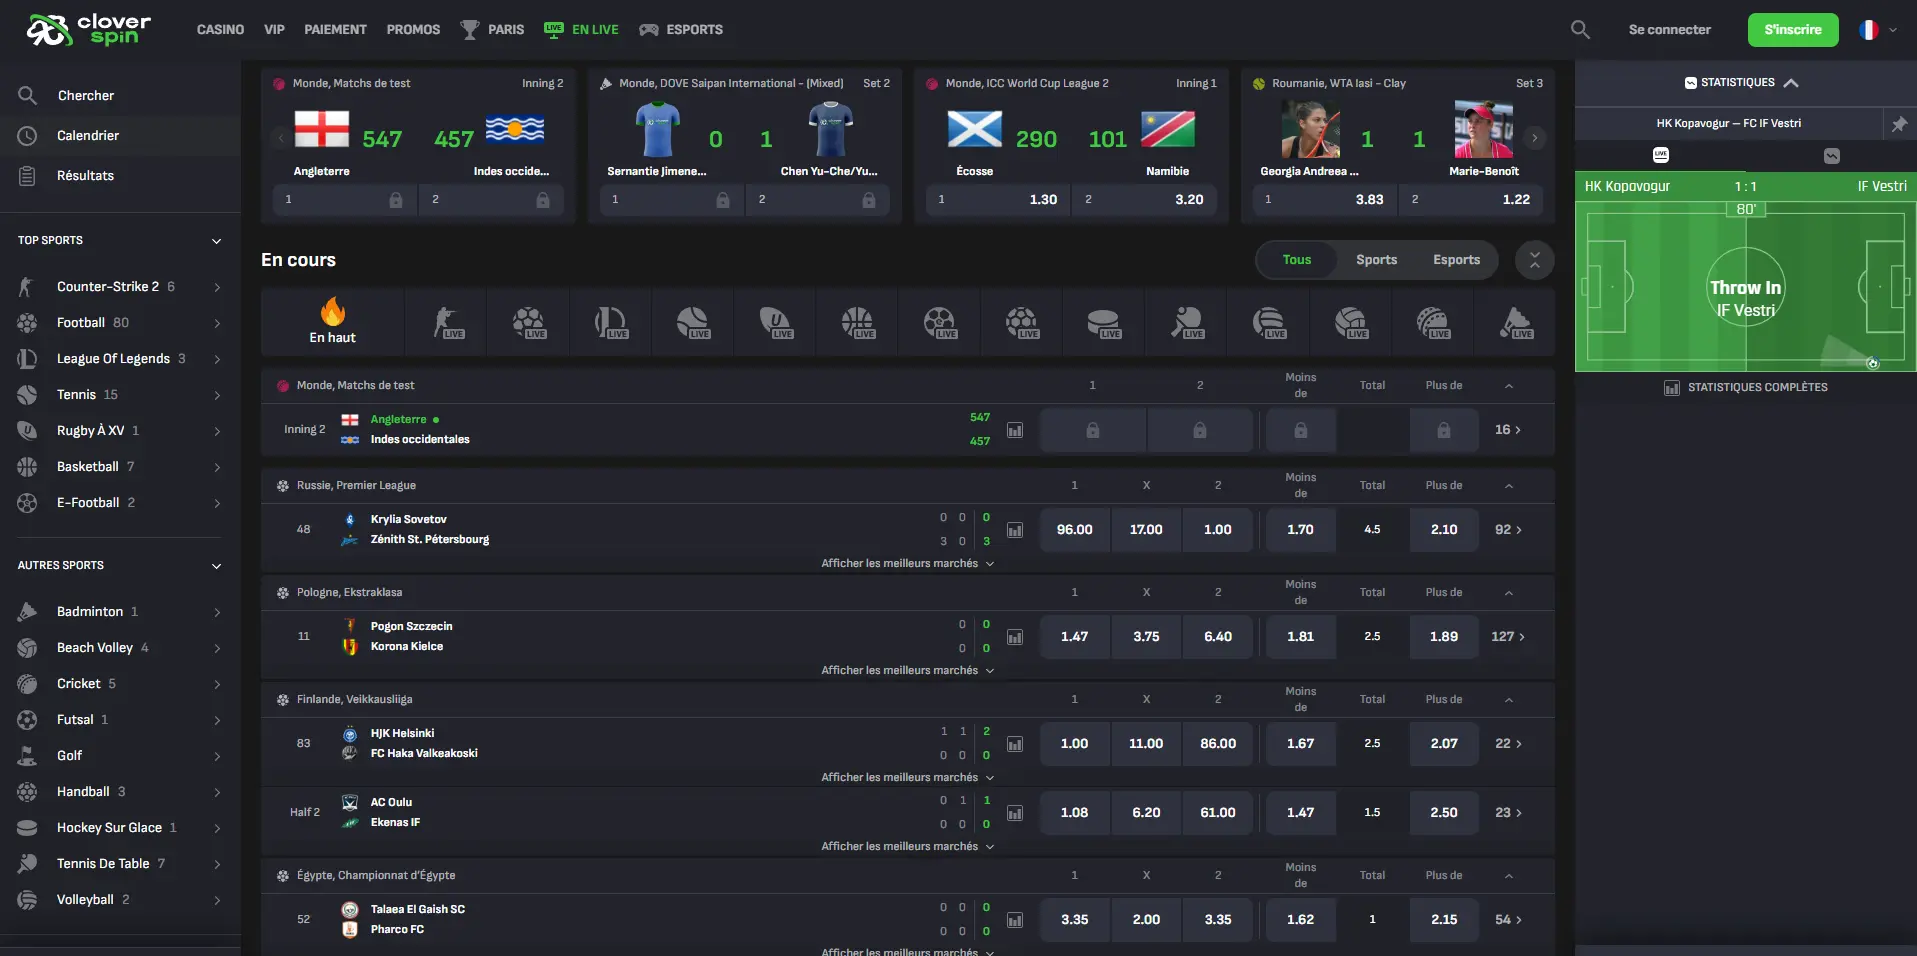Image resolution: width=1917 pixels, height=956 pixels.
Task: Click the live football pitch tracker
Action: 1745,287
